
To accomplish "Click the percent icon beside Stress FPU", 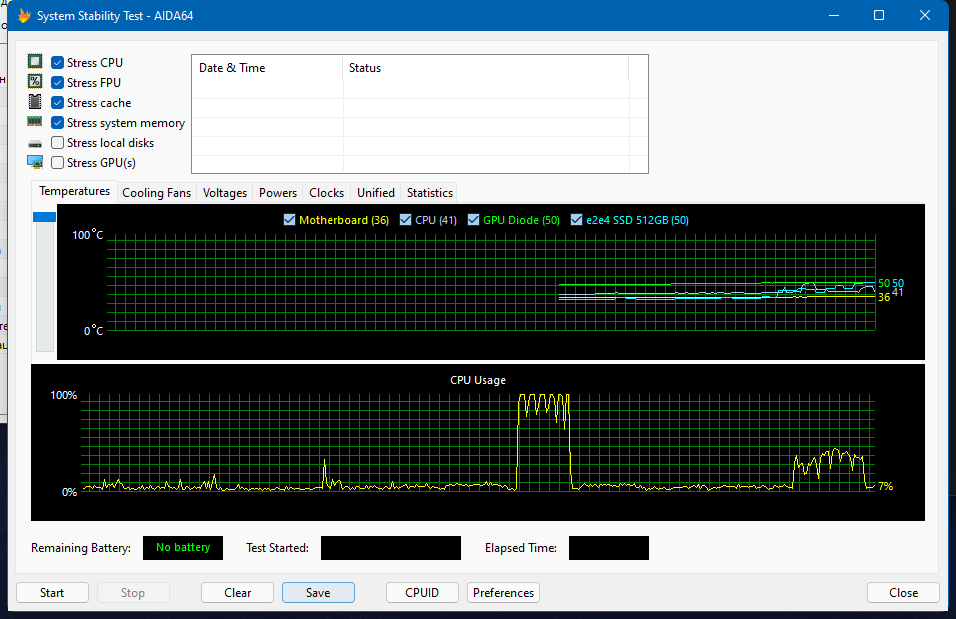I will pos(35,81).
